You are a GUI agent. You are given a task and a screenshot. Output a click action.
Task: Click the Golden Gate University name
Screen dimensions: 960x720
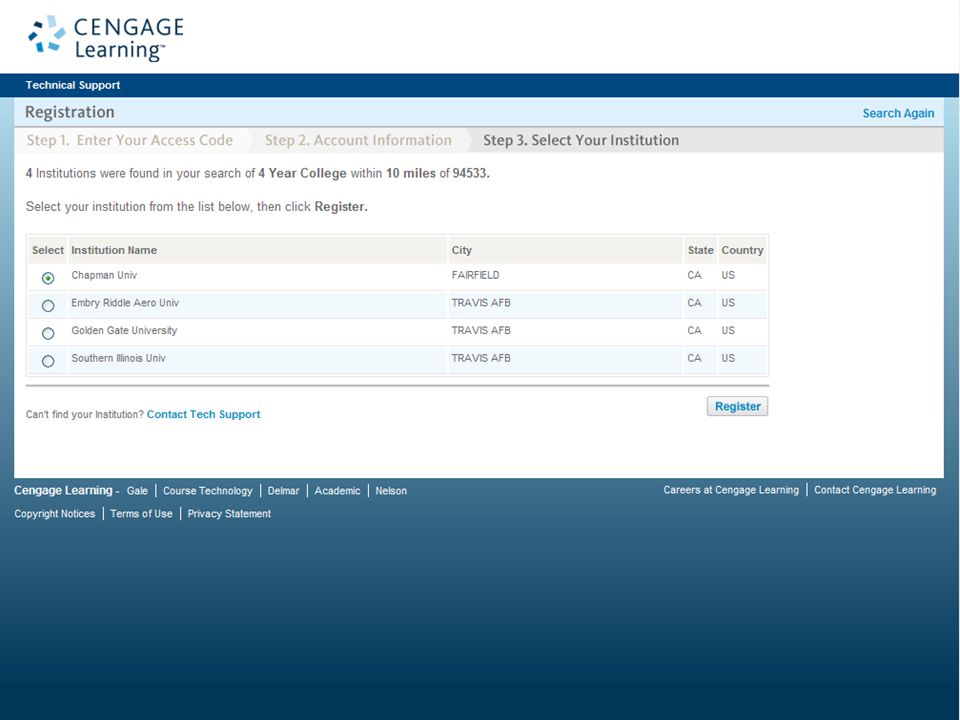tap(124, 331)
